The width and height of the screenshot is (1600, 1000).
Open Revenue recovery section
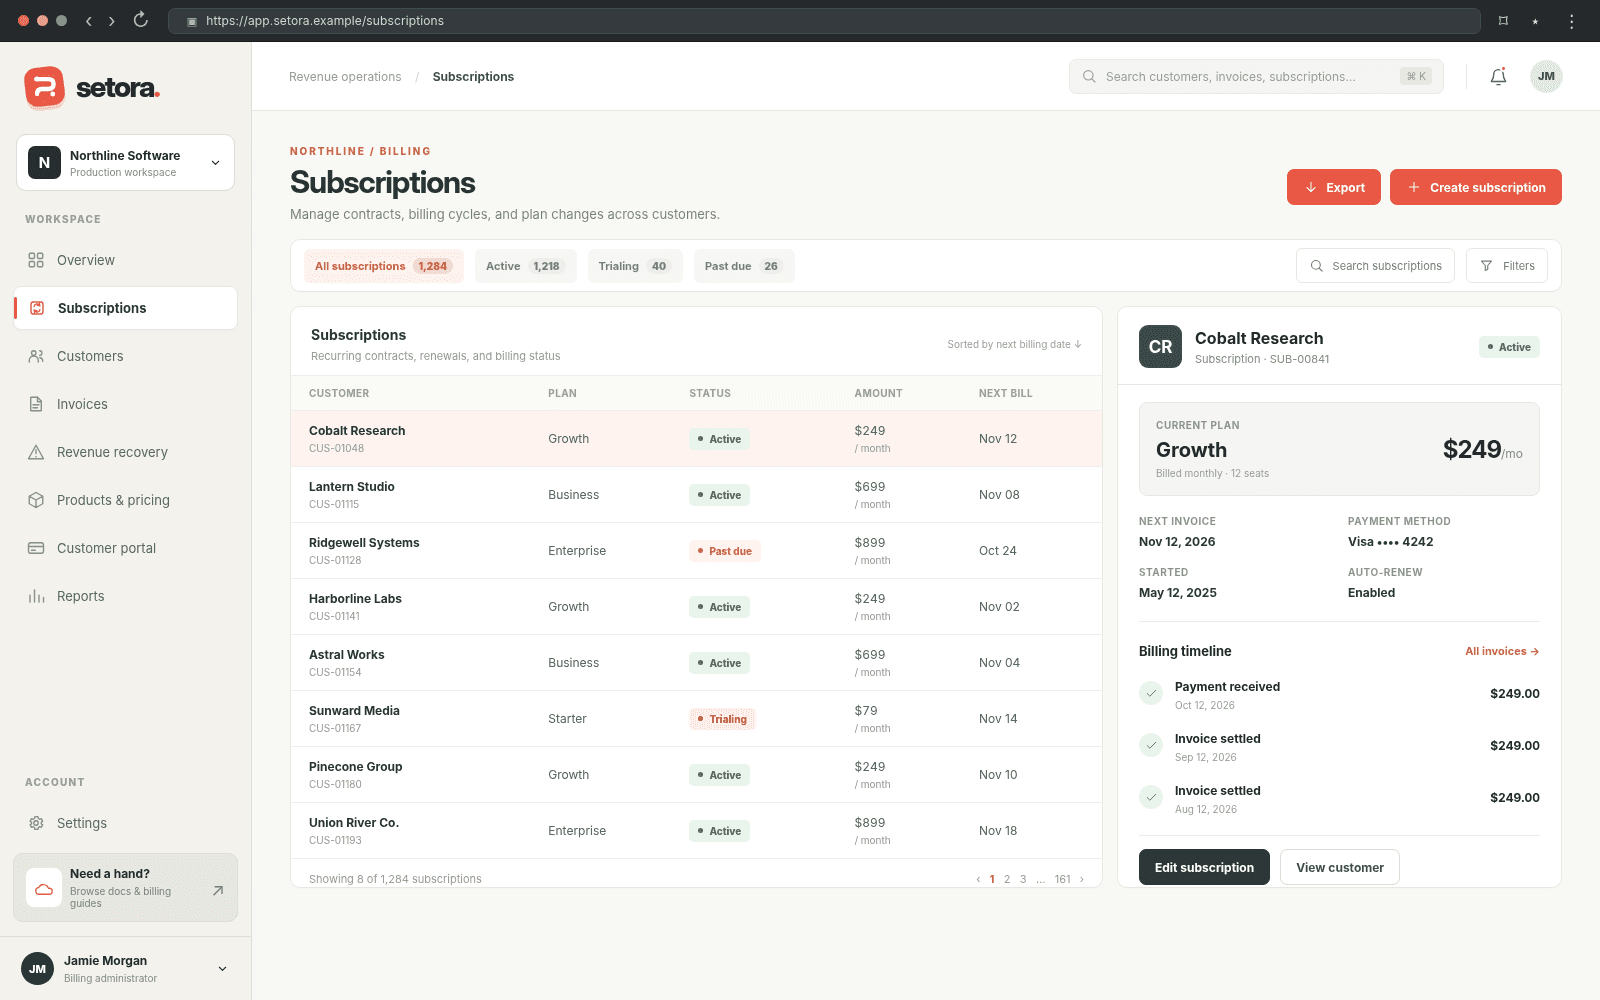point(126,452)
